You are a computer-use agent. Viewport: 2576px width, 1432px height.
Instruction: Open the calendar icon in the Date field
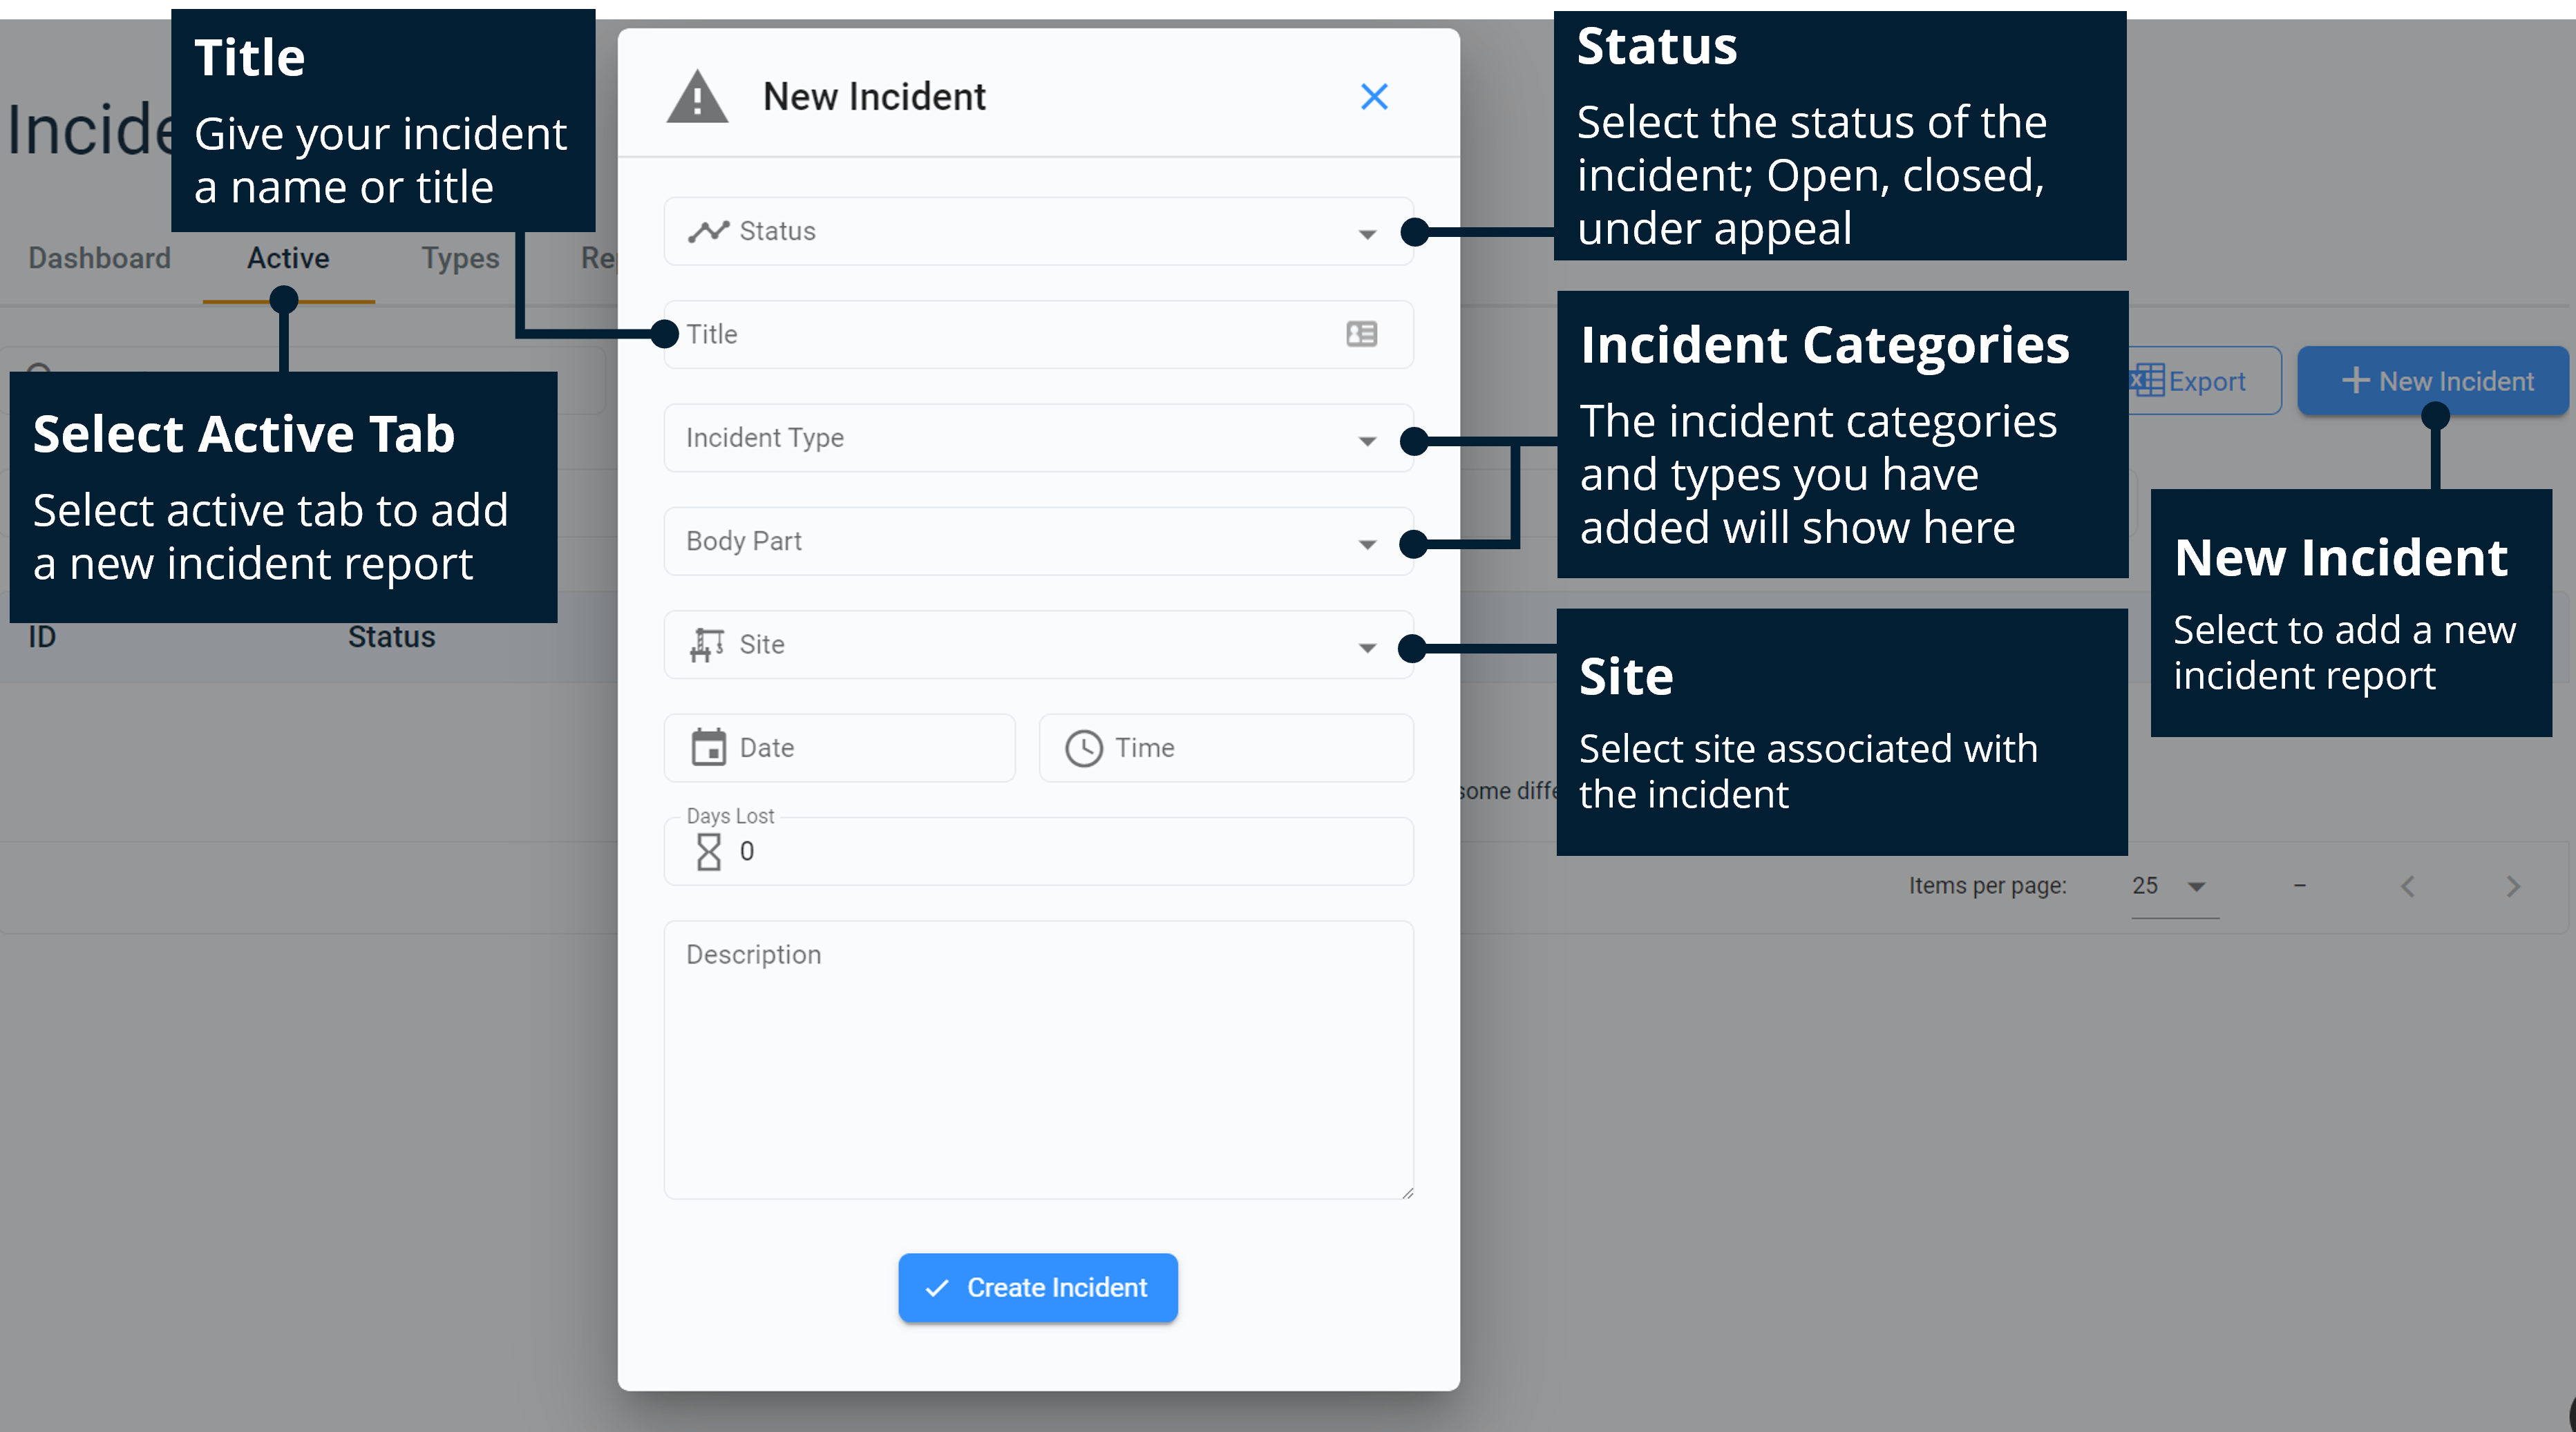710,747
